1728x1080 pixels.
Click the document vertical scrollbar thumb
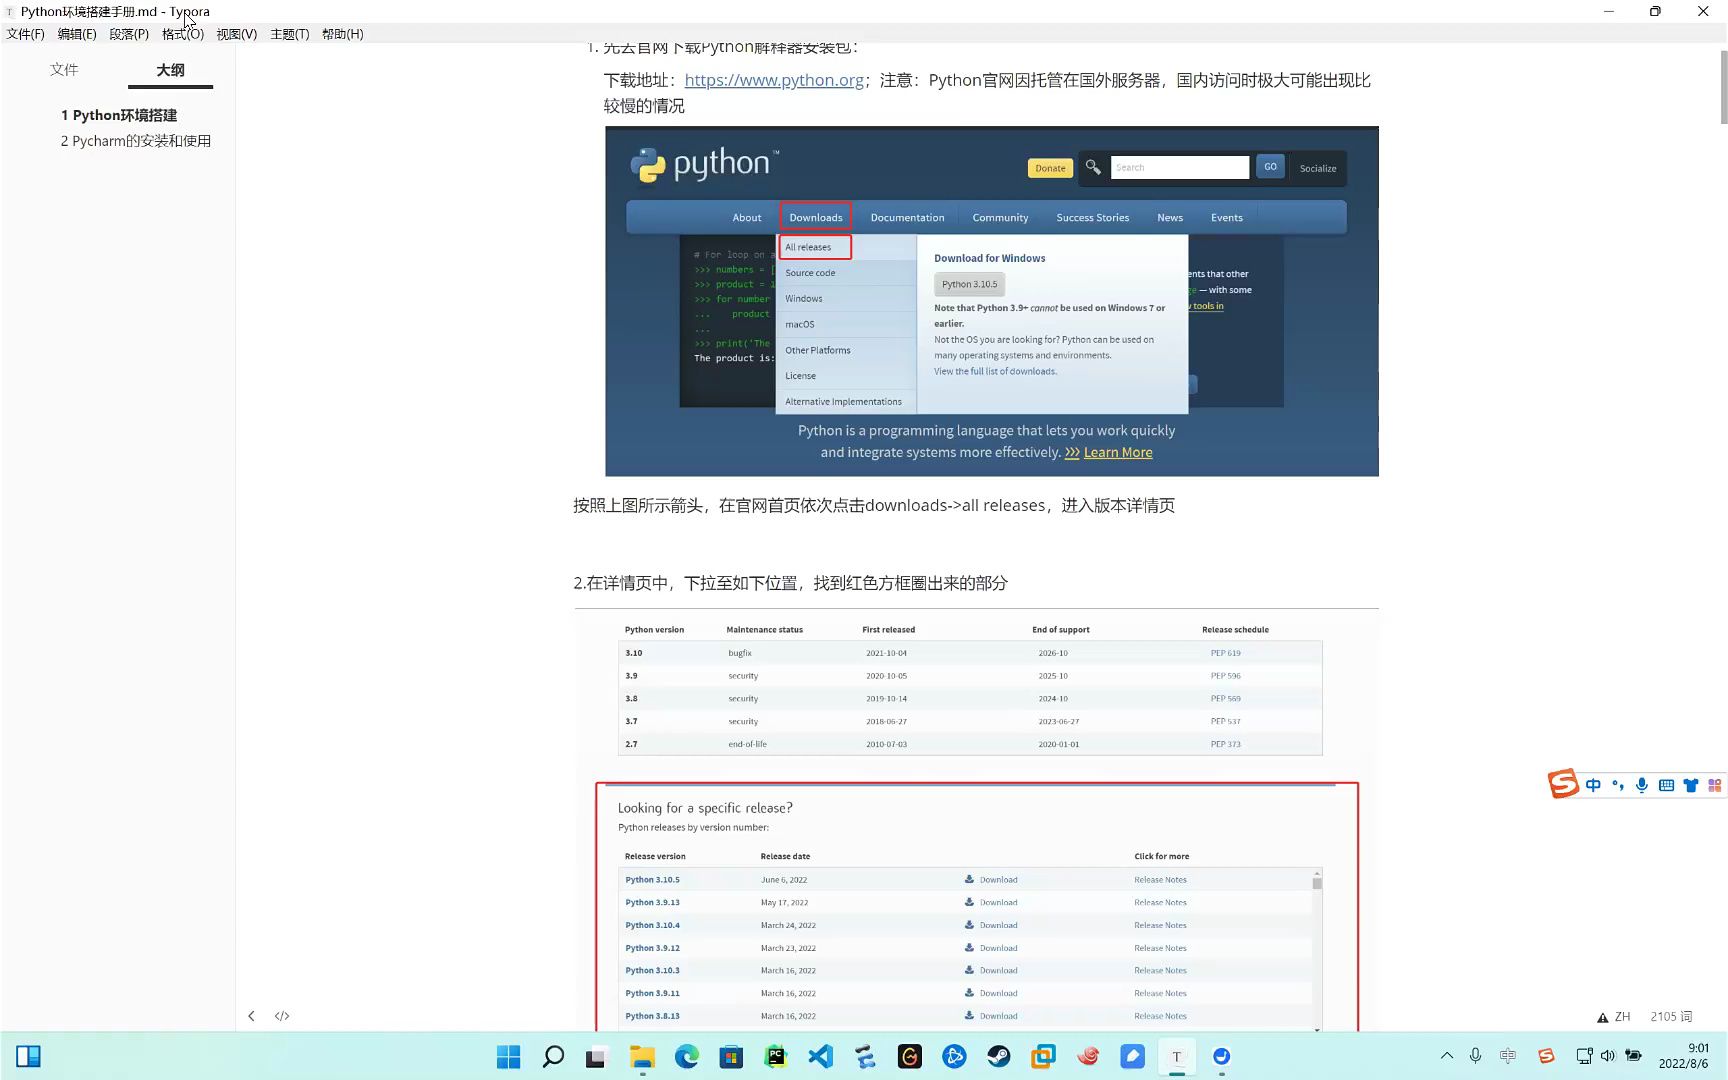[x=1723, y=86]
